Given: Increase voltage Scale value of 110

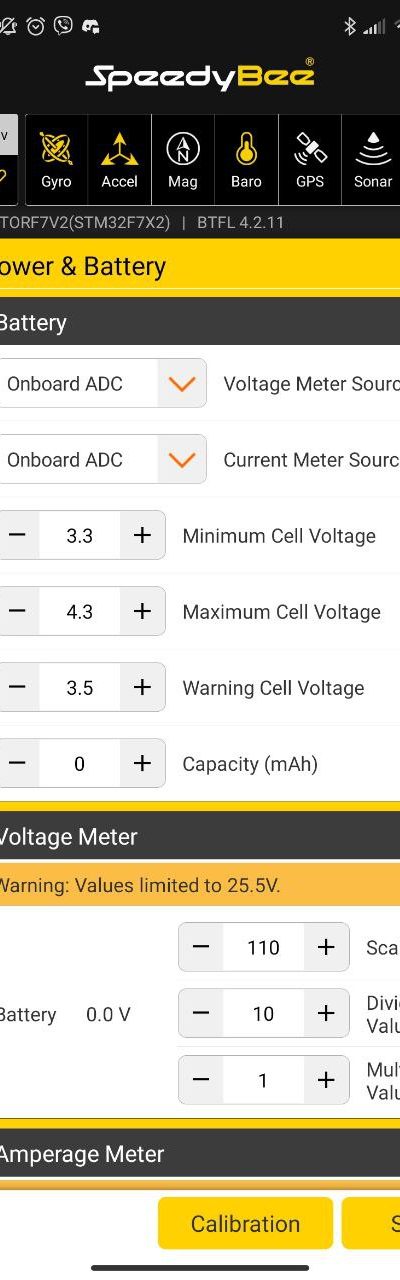Looking at the screenshot, I should tap(326, 947).
